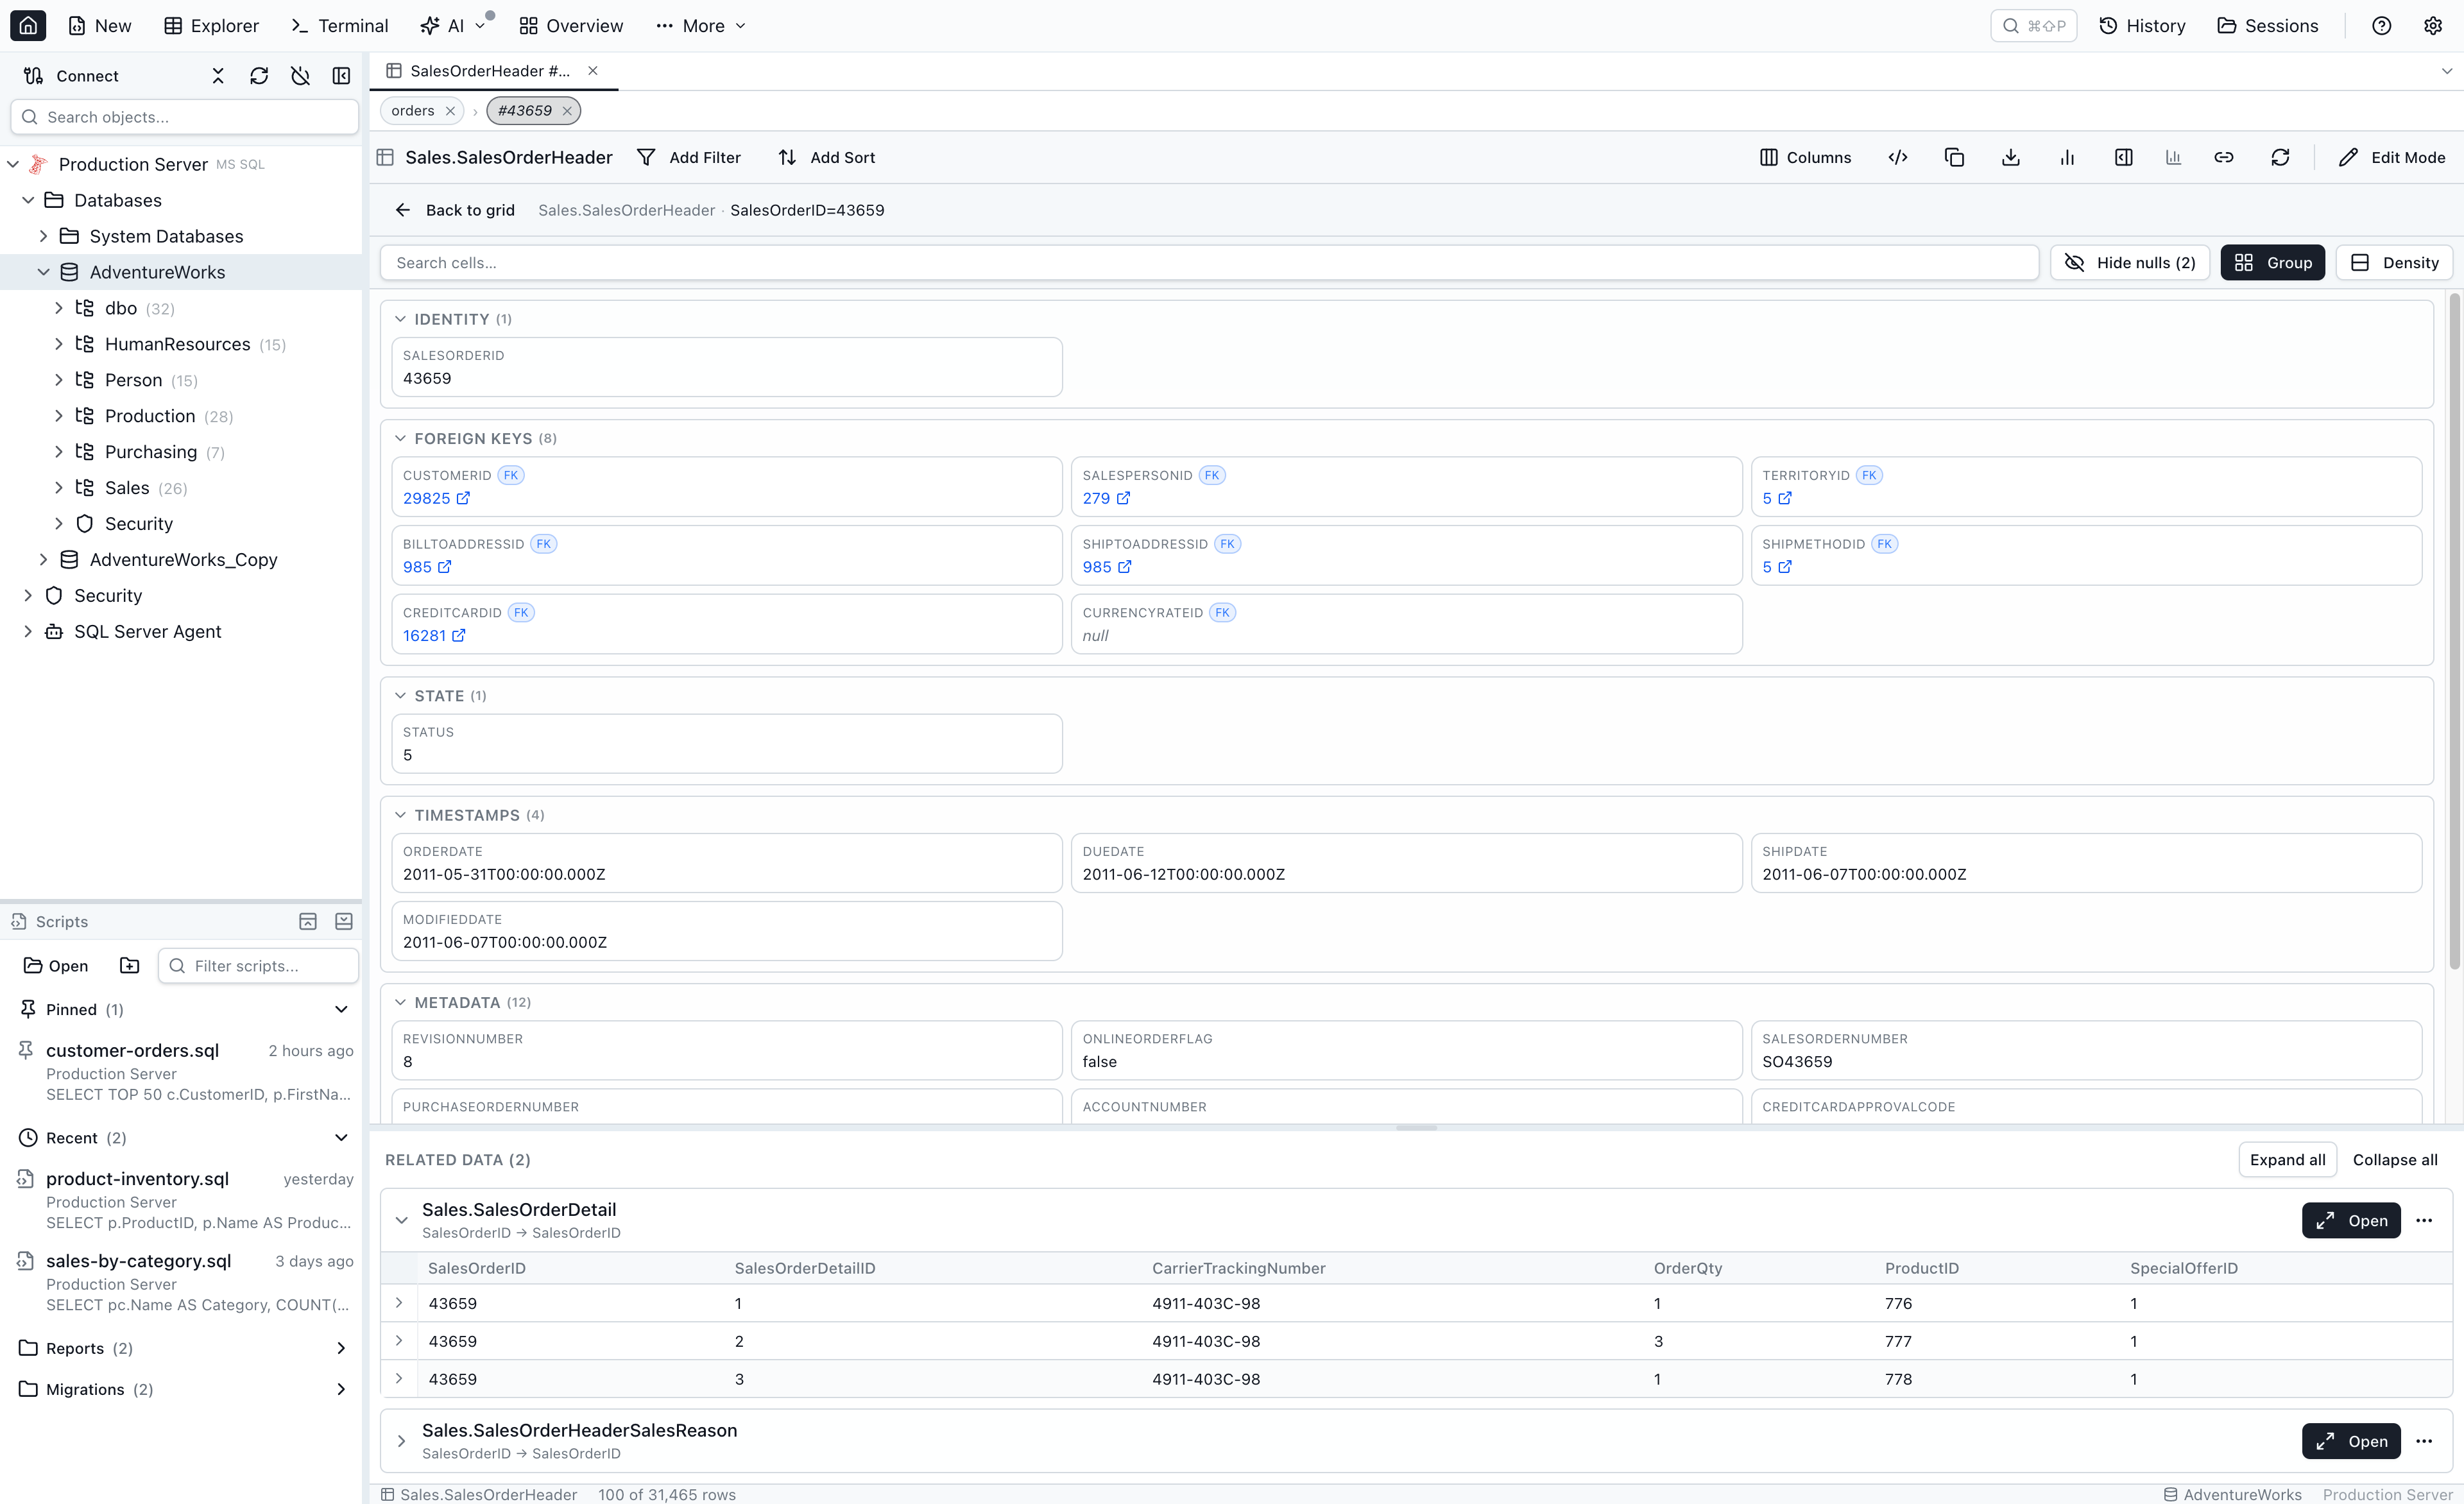Refresh the Sales.SalesOrderHeader data
Screen dimensions: 2464x1504
2280,157
